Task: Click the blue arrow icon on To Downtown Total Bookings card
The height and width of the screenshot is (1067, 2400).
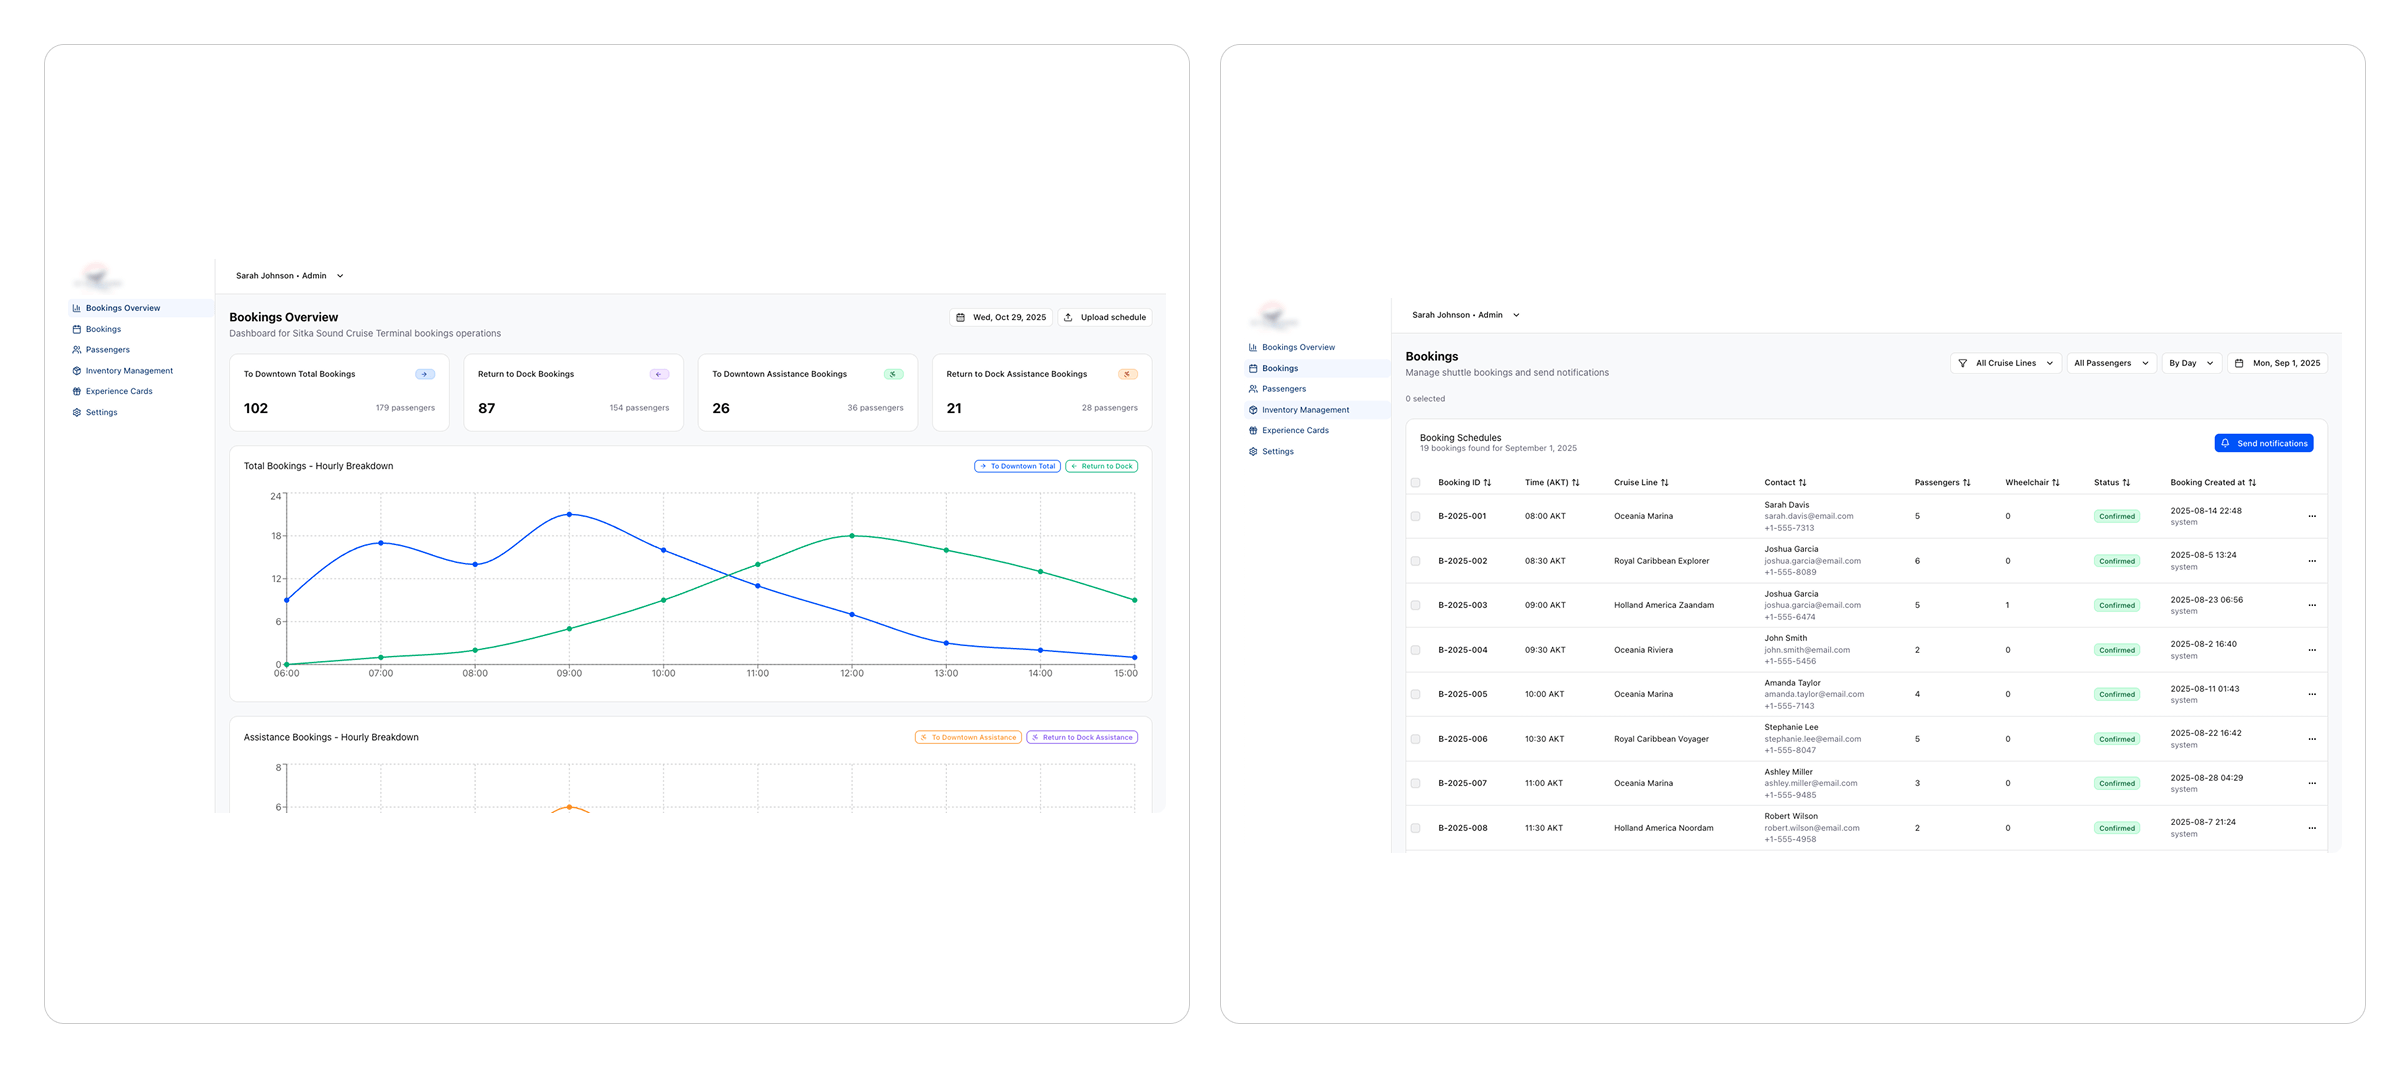Action: coord(425,374)
